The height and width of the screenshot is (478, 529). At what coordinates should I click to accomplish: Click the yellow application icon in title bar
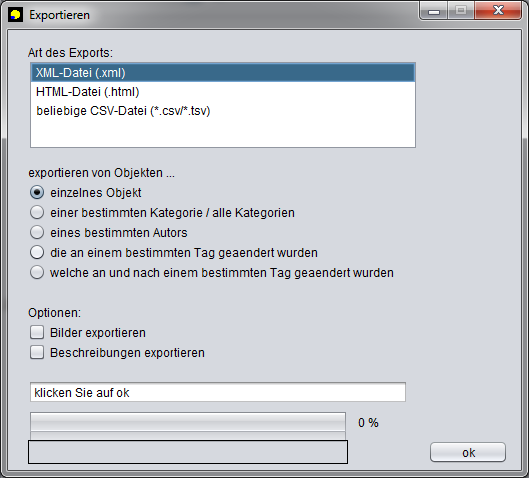(x=15, y=15)
